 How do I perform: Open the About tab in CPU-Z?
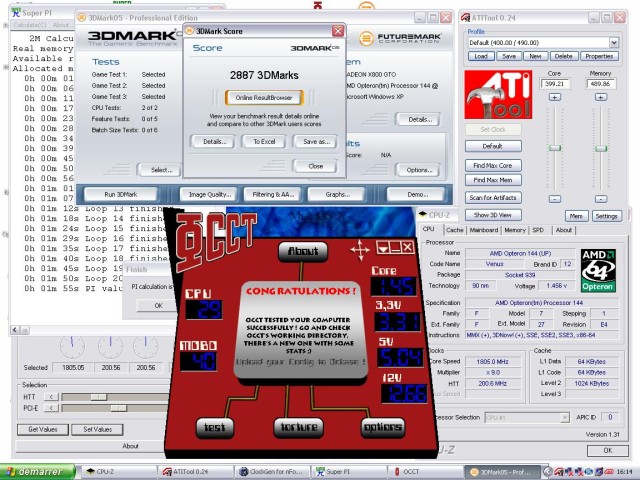click(x=564, y=230)
